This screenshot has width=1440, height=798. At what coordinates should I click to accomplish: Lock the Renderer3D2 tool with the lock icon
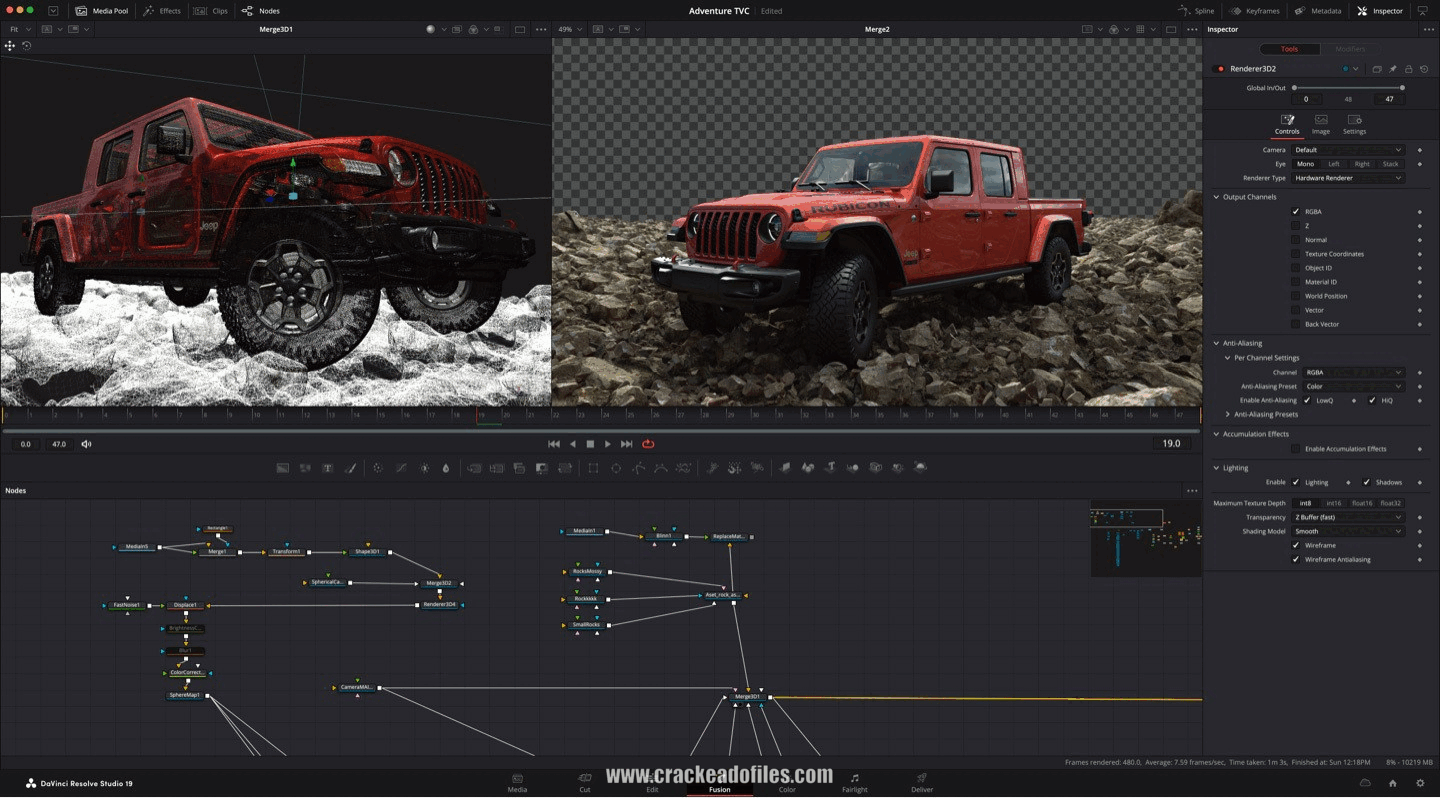click(x=1408, y=69)
